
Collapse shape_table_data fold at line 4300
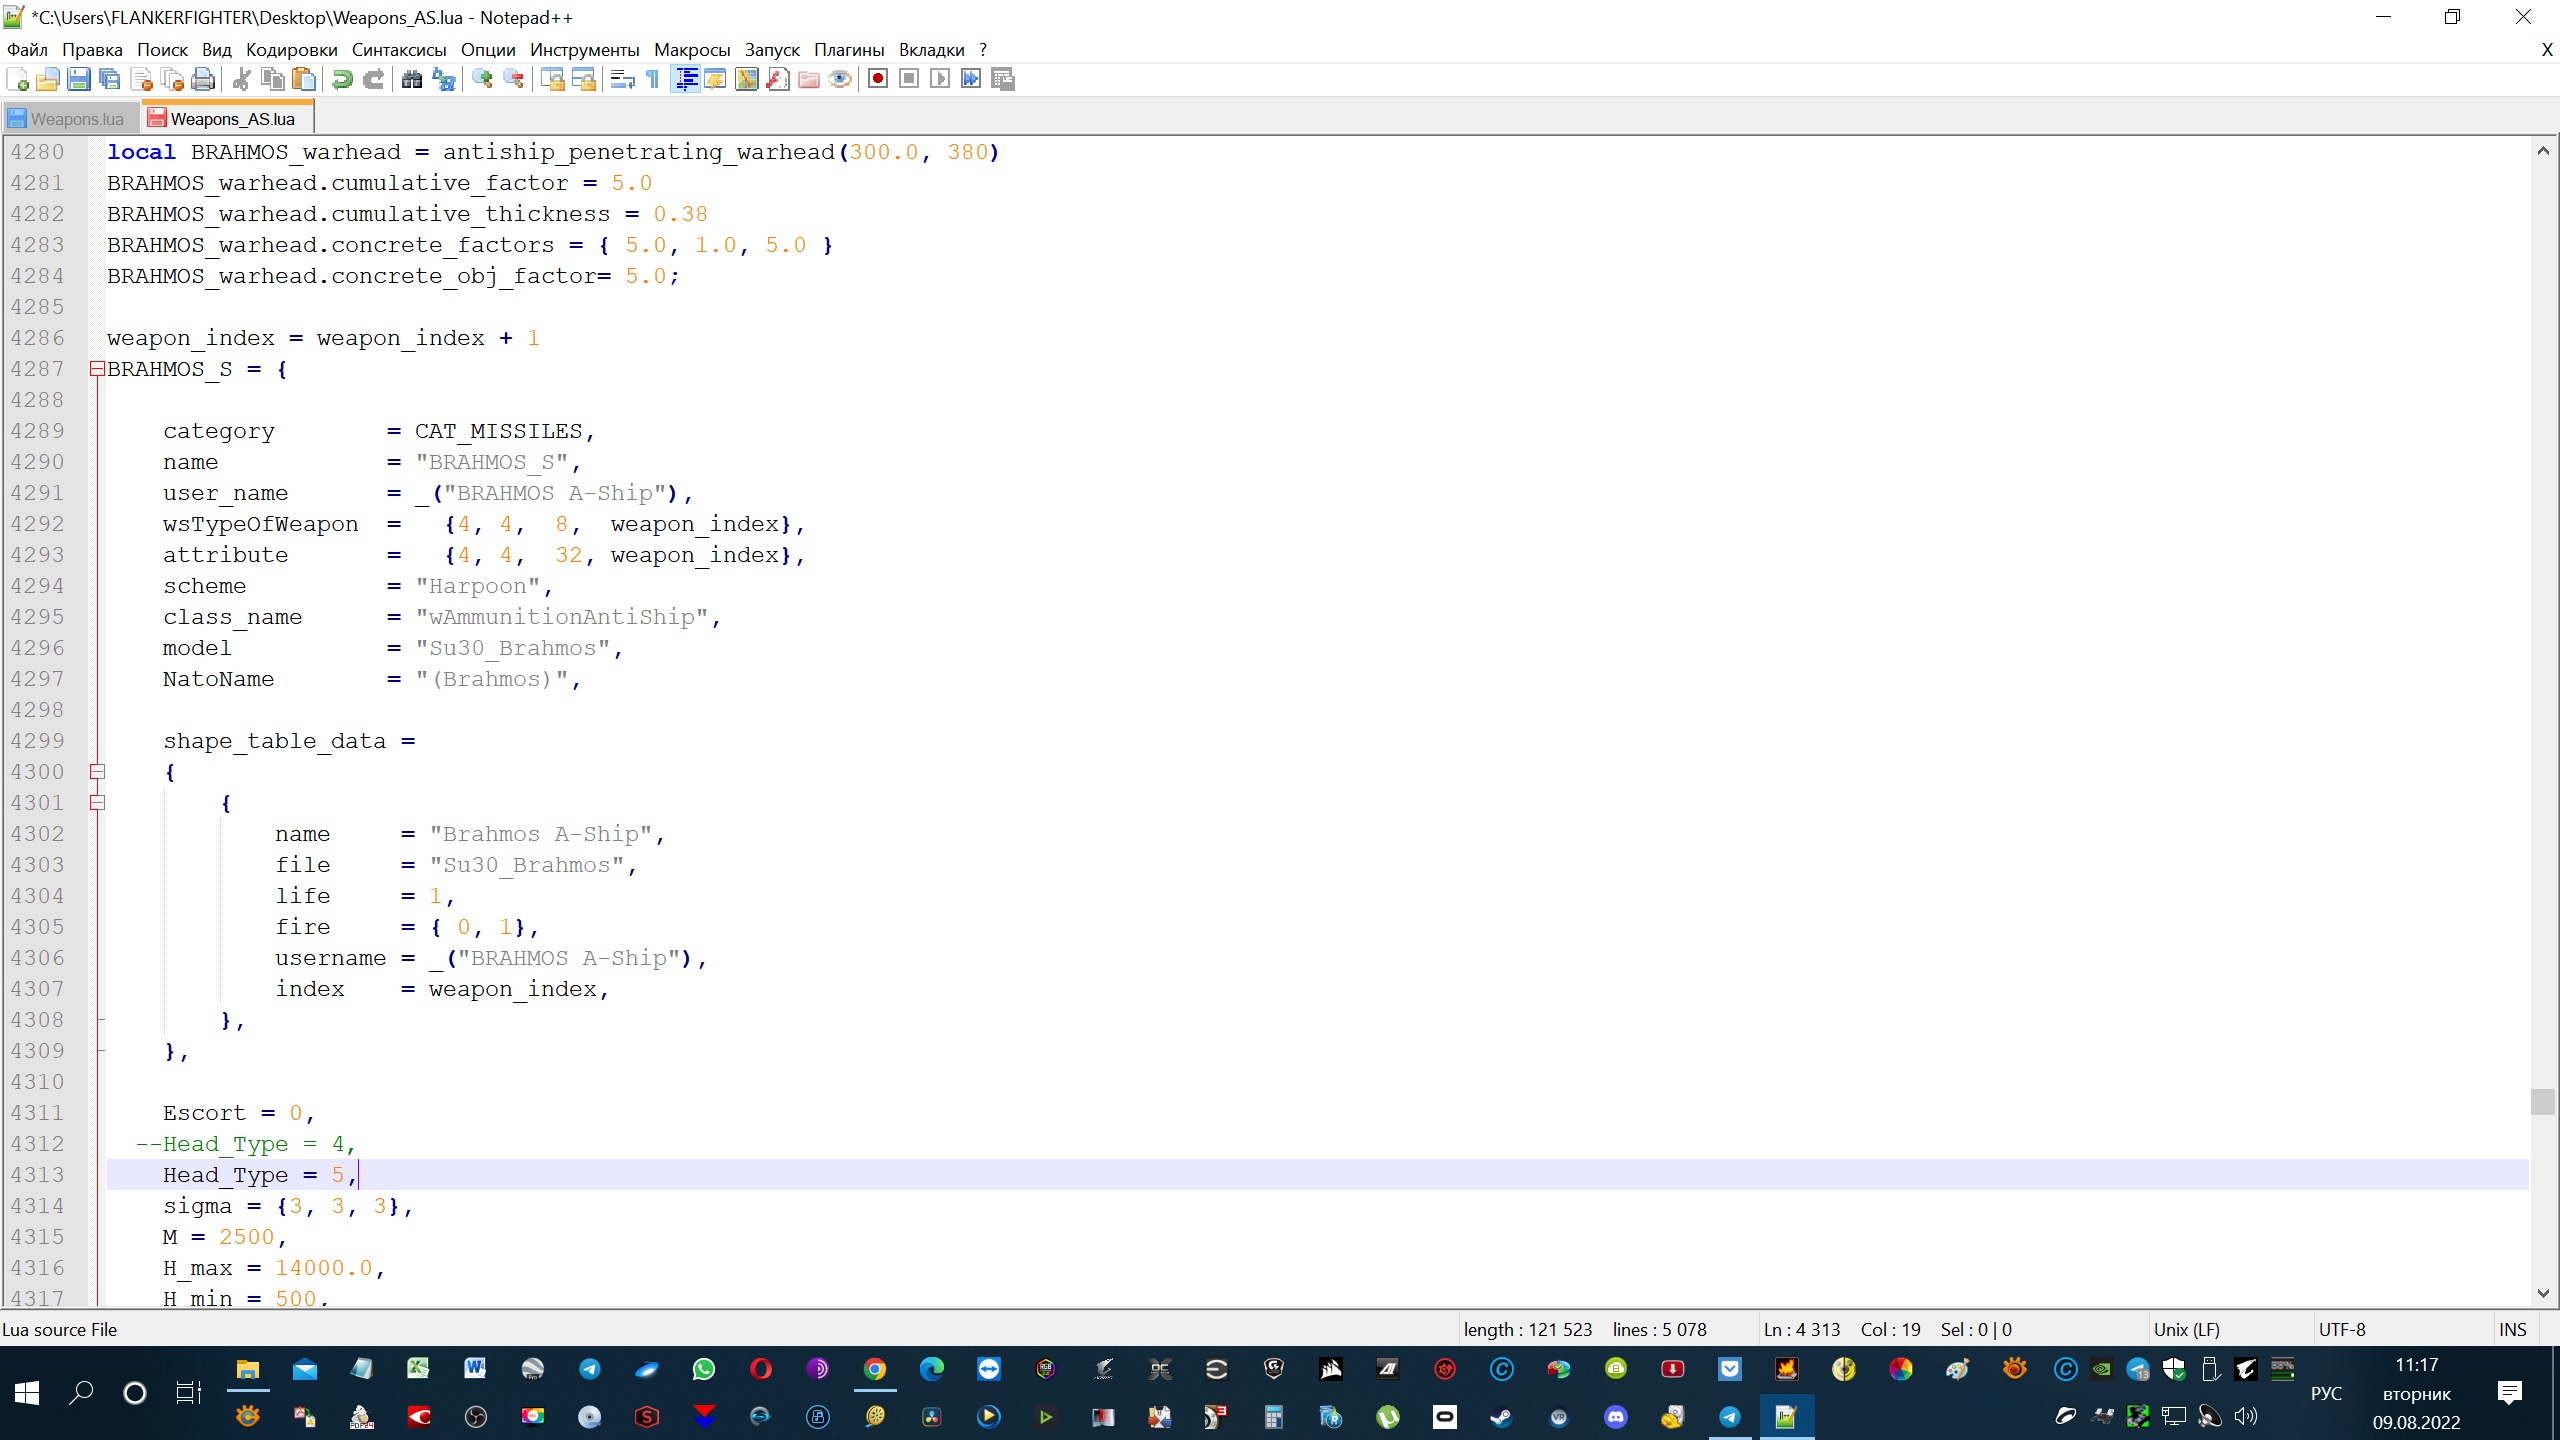(97, 772)
